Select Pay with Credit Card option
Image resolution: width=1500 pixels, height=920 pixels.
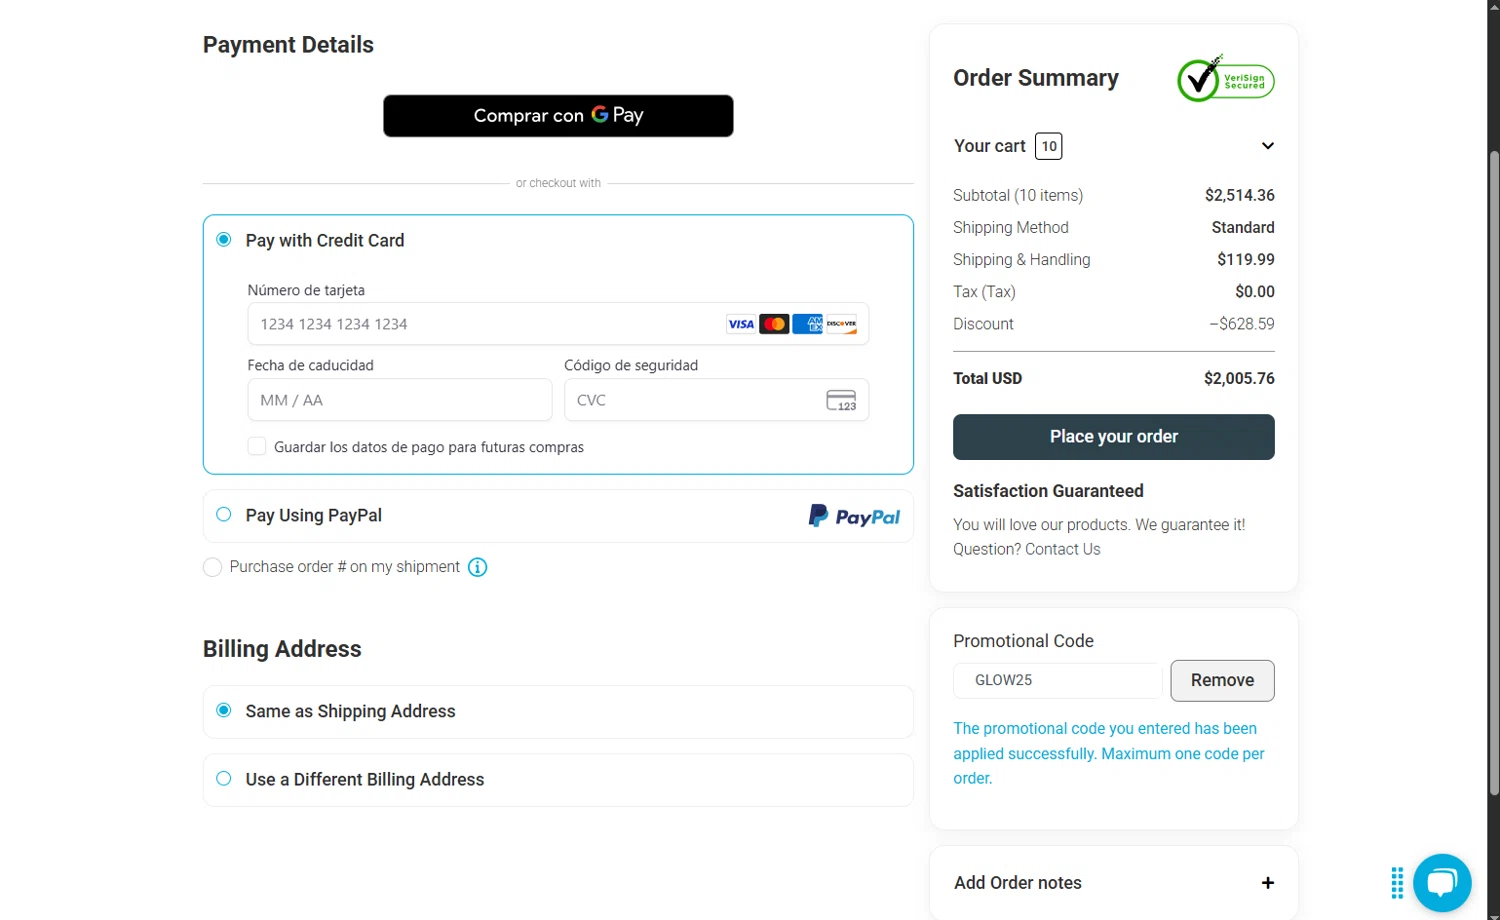click(x=224, y=240)
